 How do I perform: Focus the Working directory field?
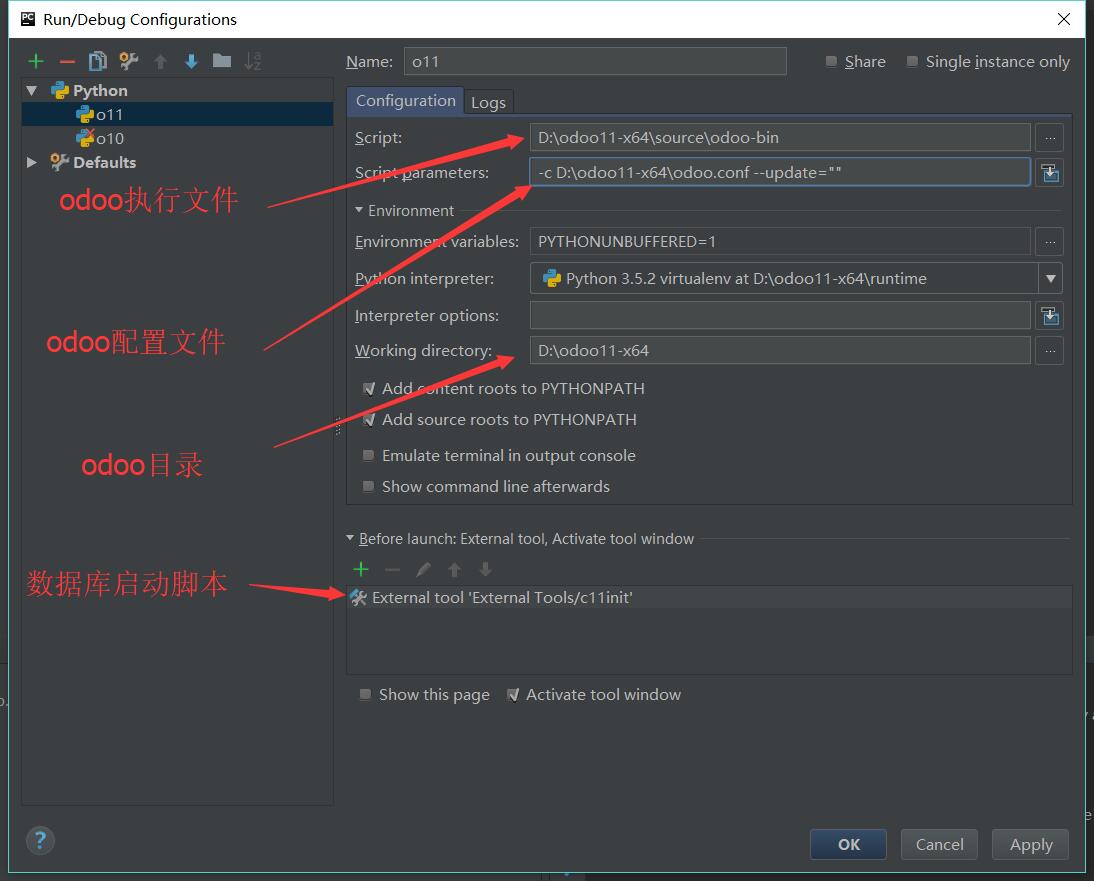coord(780,350)
